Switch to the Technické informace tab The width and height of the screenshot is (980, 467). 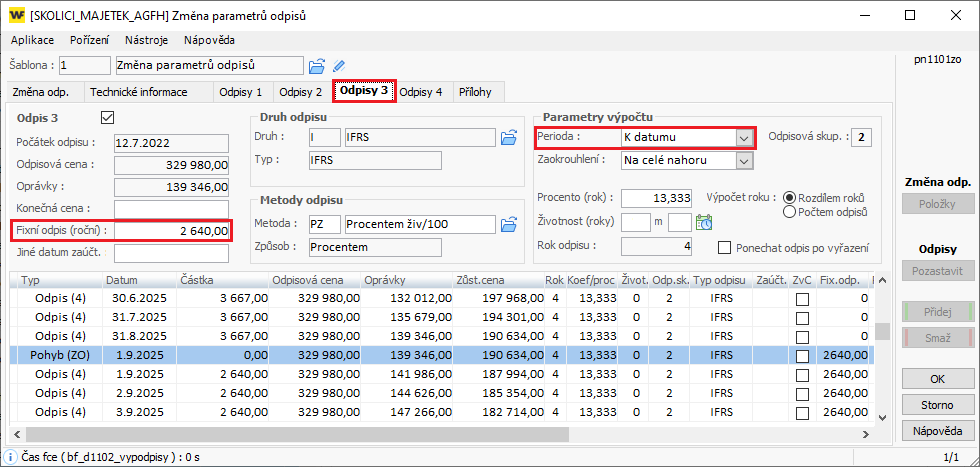click(x=138, y=92)
